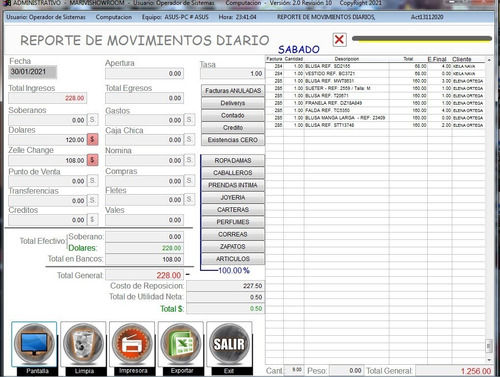
Task: Click the E.Final column header
Action: coord(437,59)
